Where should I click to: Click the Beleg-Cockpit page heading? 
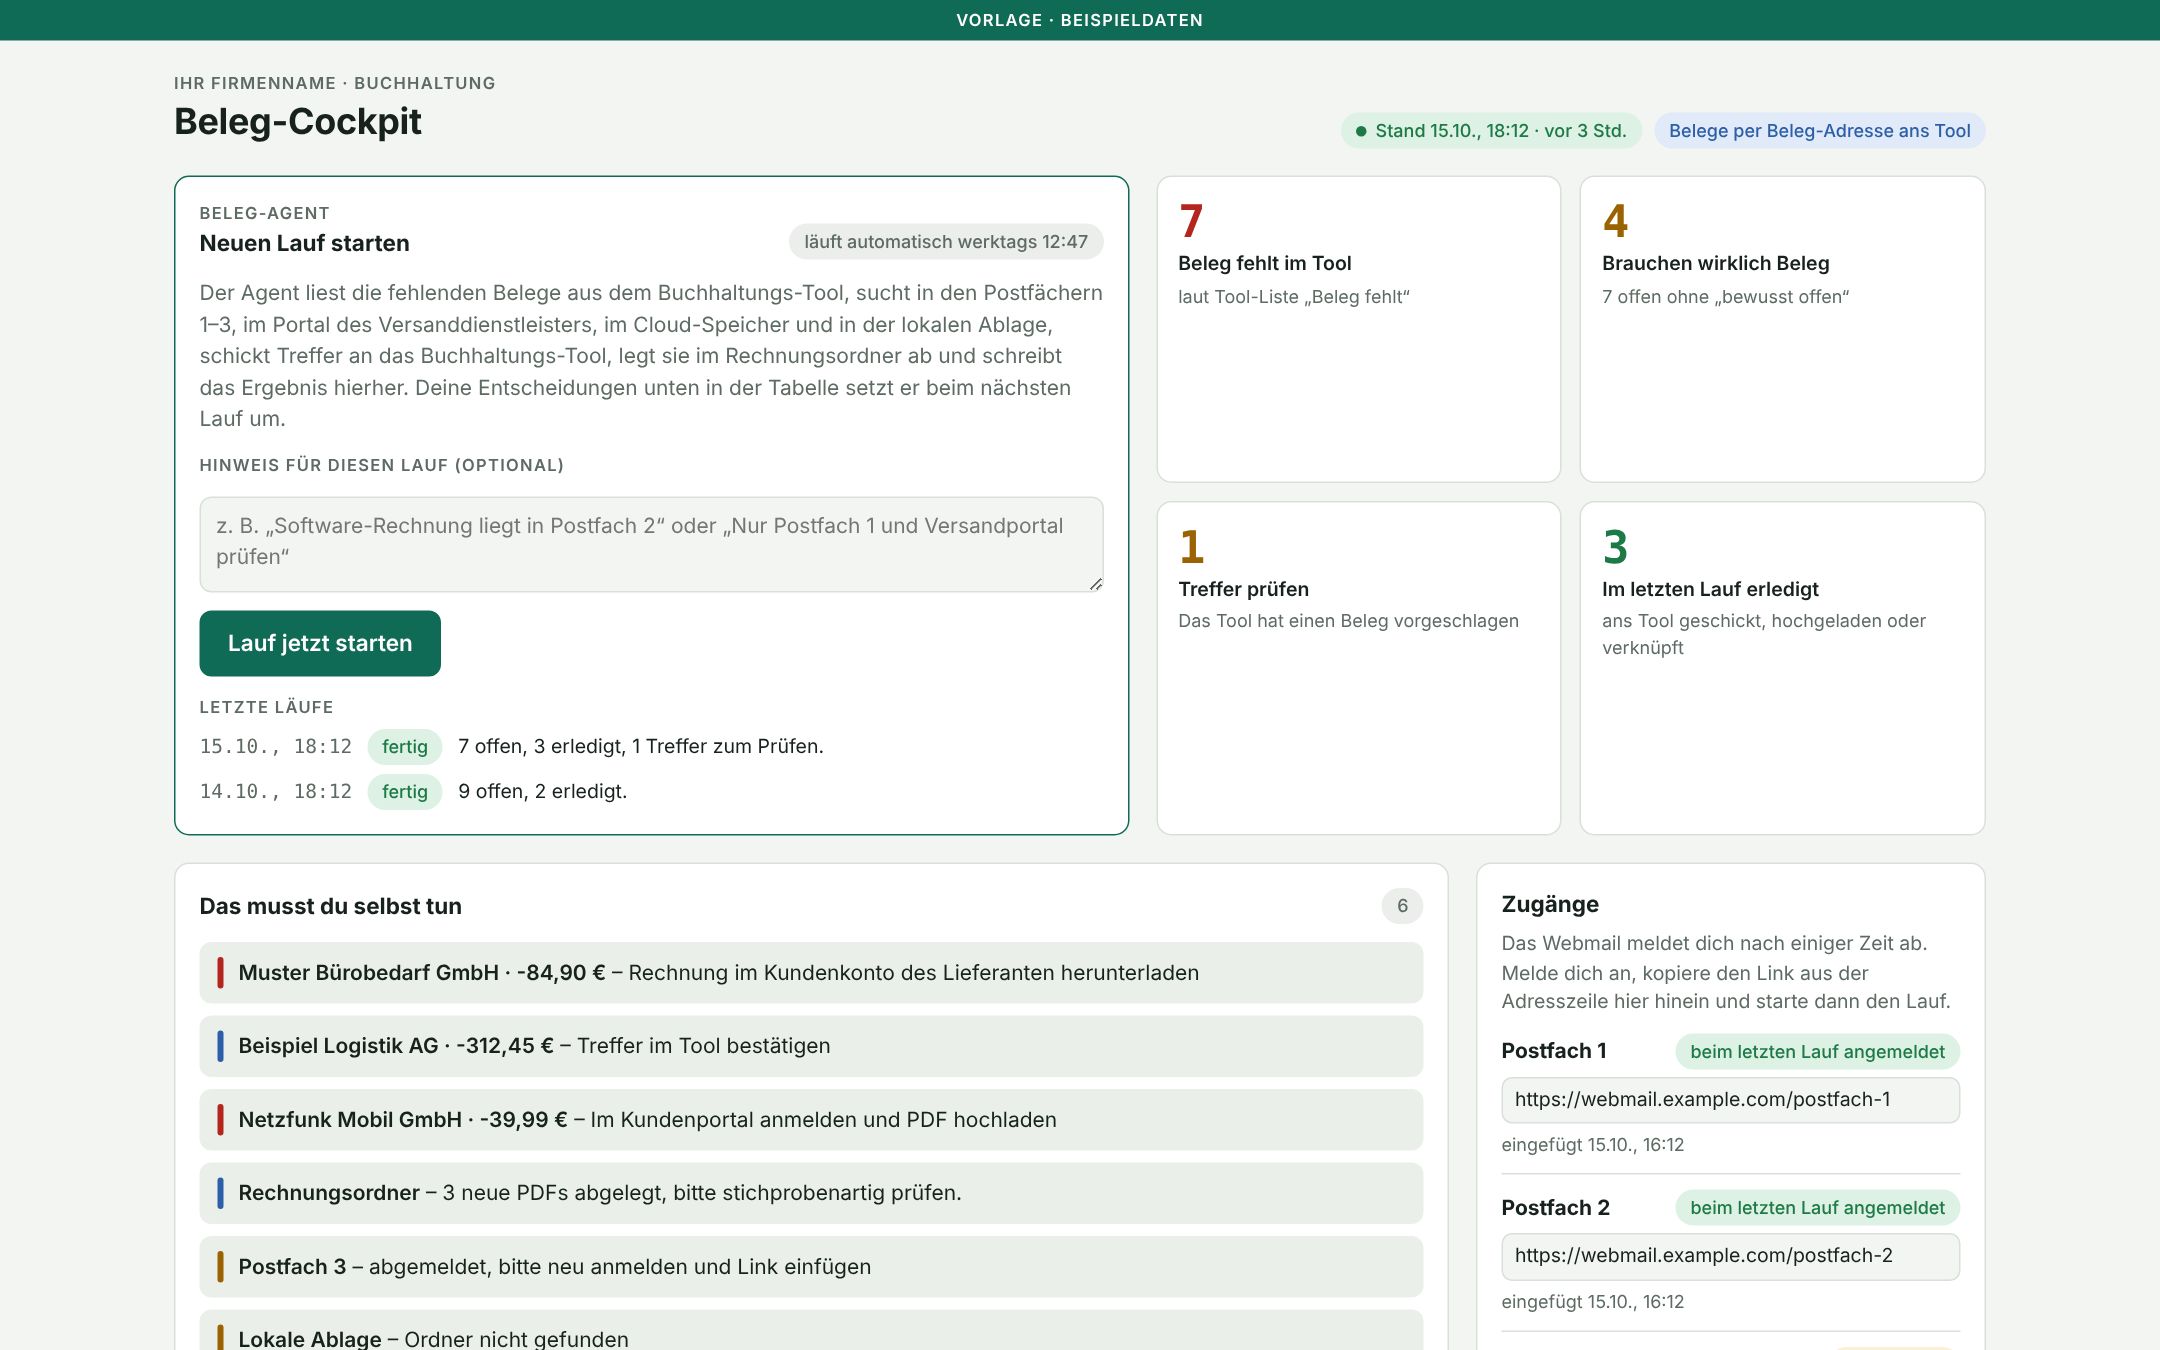coord(298,122)
